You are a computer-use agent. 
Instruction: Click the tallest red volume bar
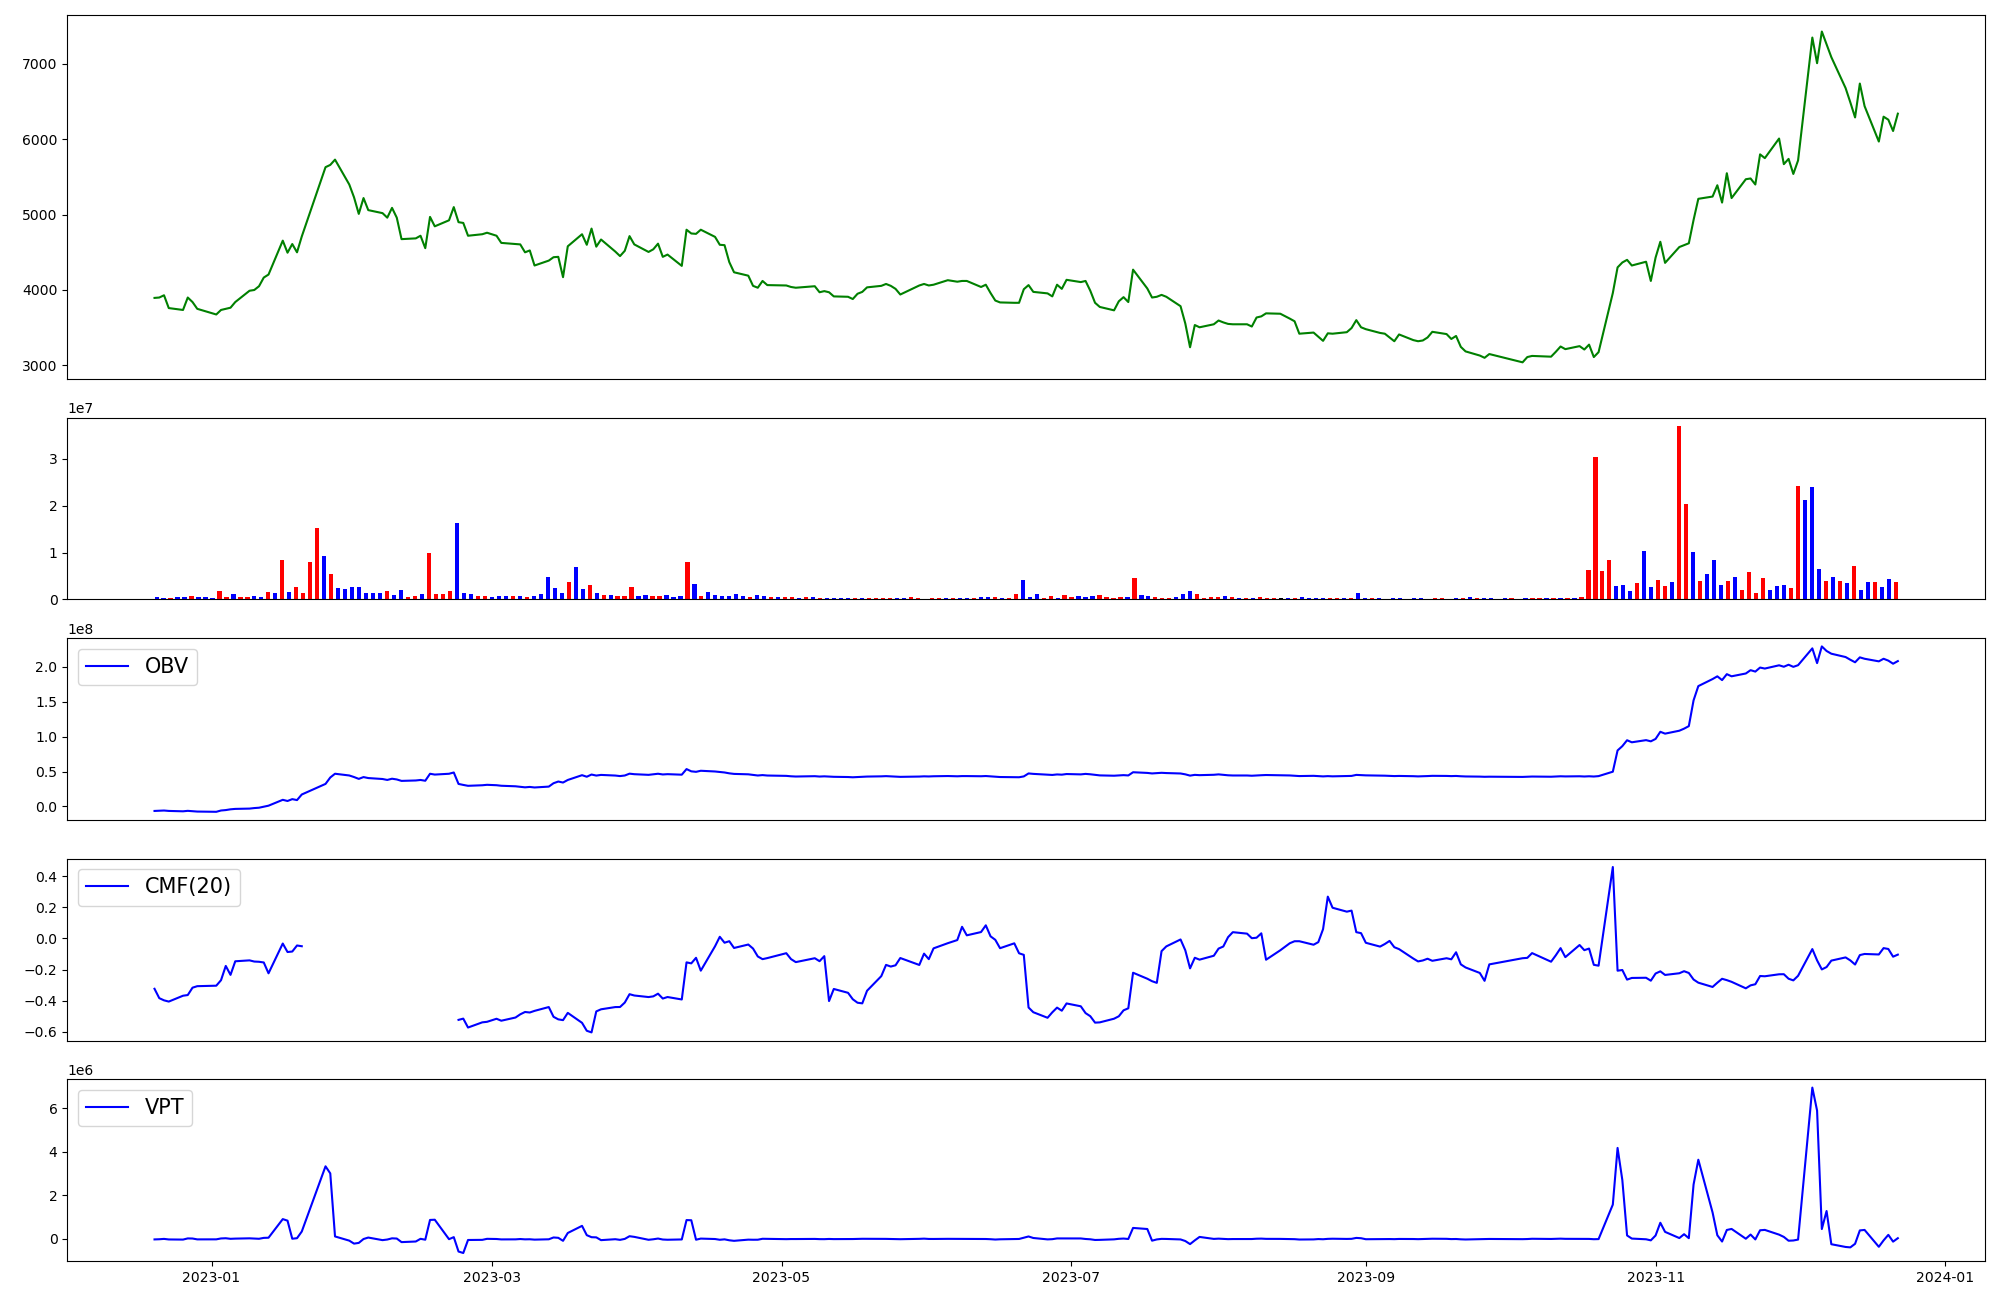pos(1679,510)
